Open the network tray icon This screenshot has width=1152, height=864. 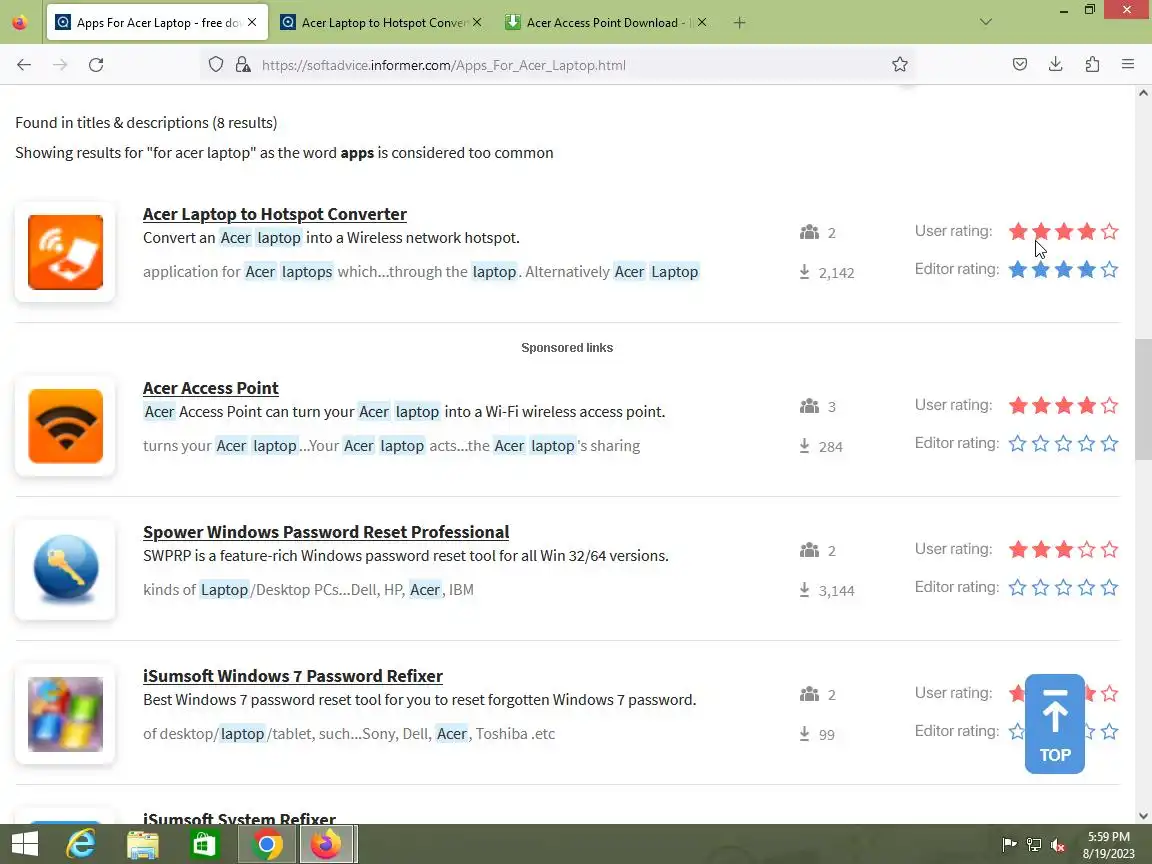click(1034, 845)
